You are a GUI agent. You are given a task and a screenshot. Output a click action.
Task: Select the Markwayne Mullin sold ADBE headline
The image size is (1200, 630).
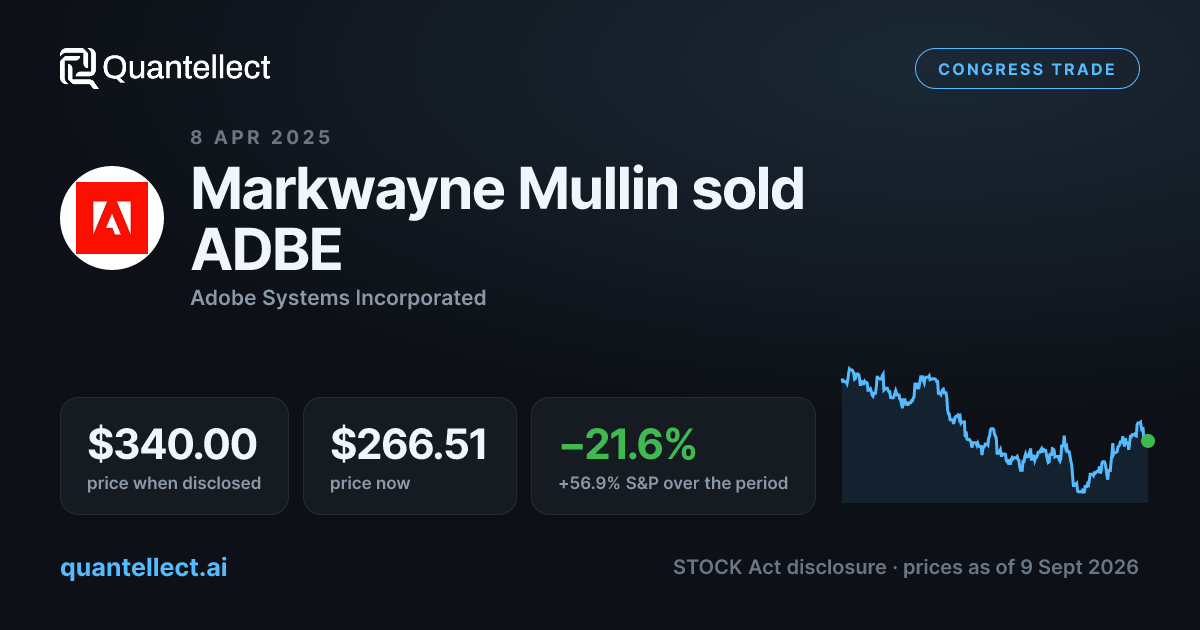(498, 218)
